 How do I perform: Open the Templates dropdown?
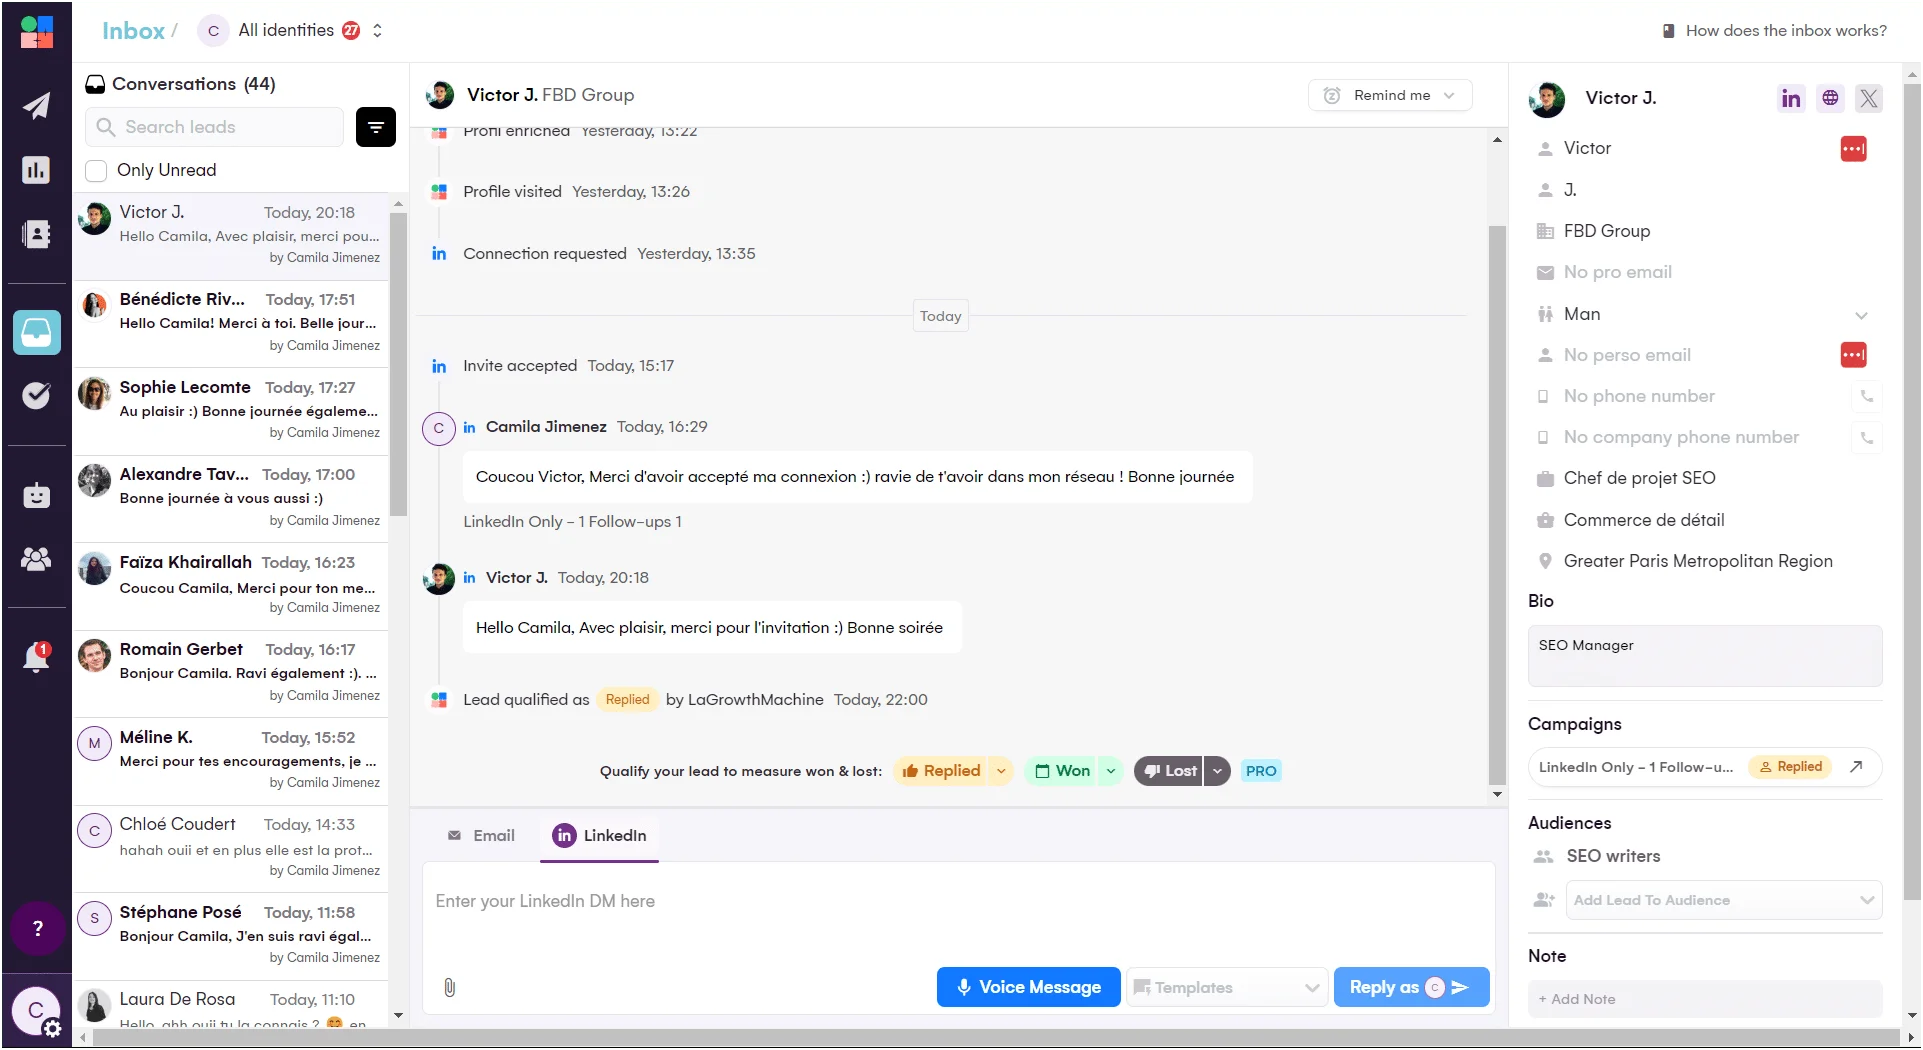(x=1227, y=988)
